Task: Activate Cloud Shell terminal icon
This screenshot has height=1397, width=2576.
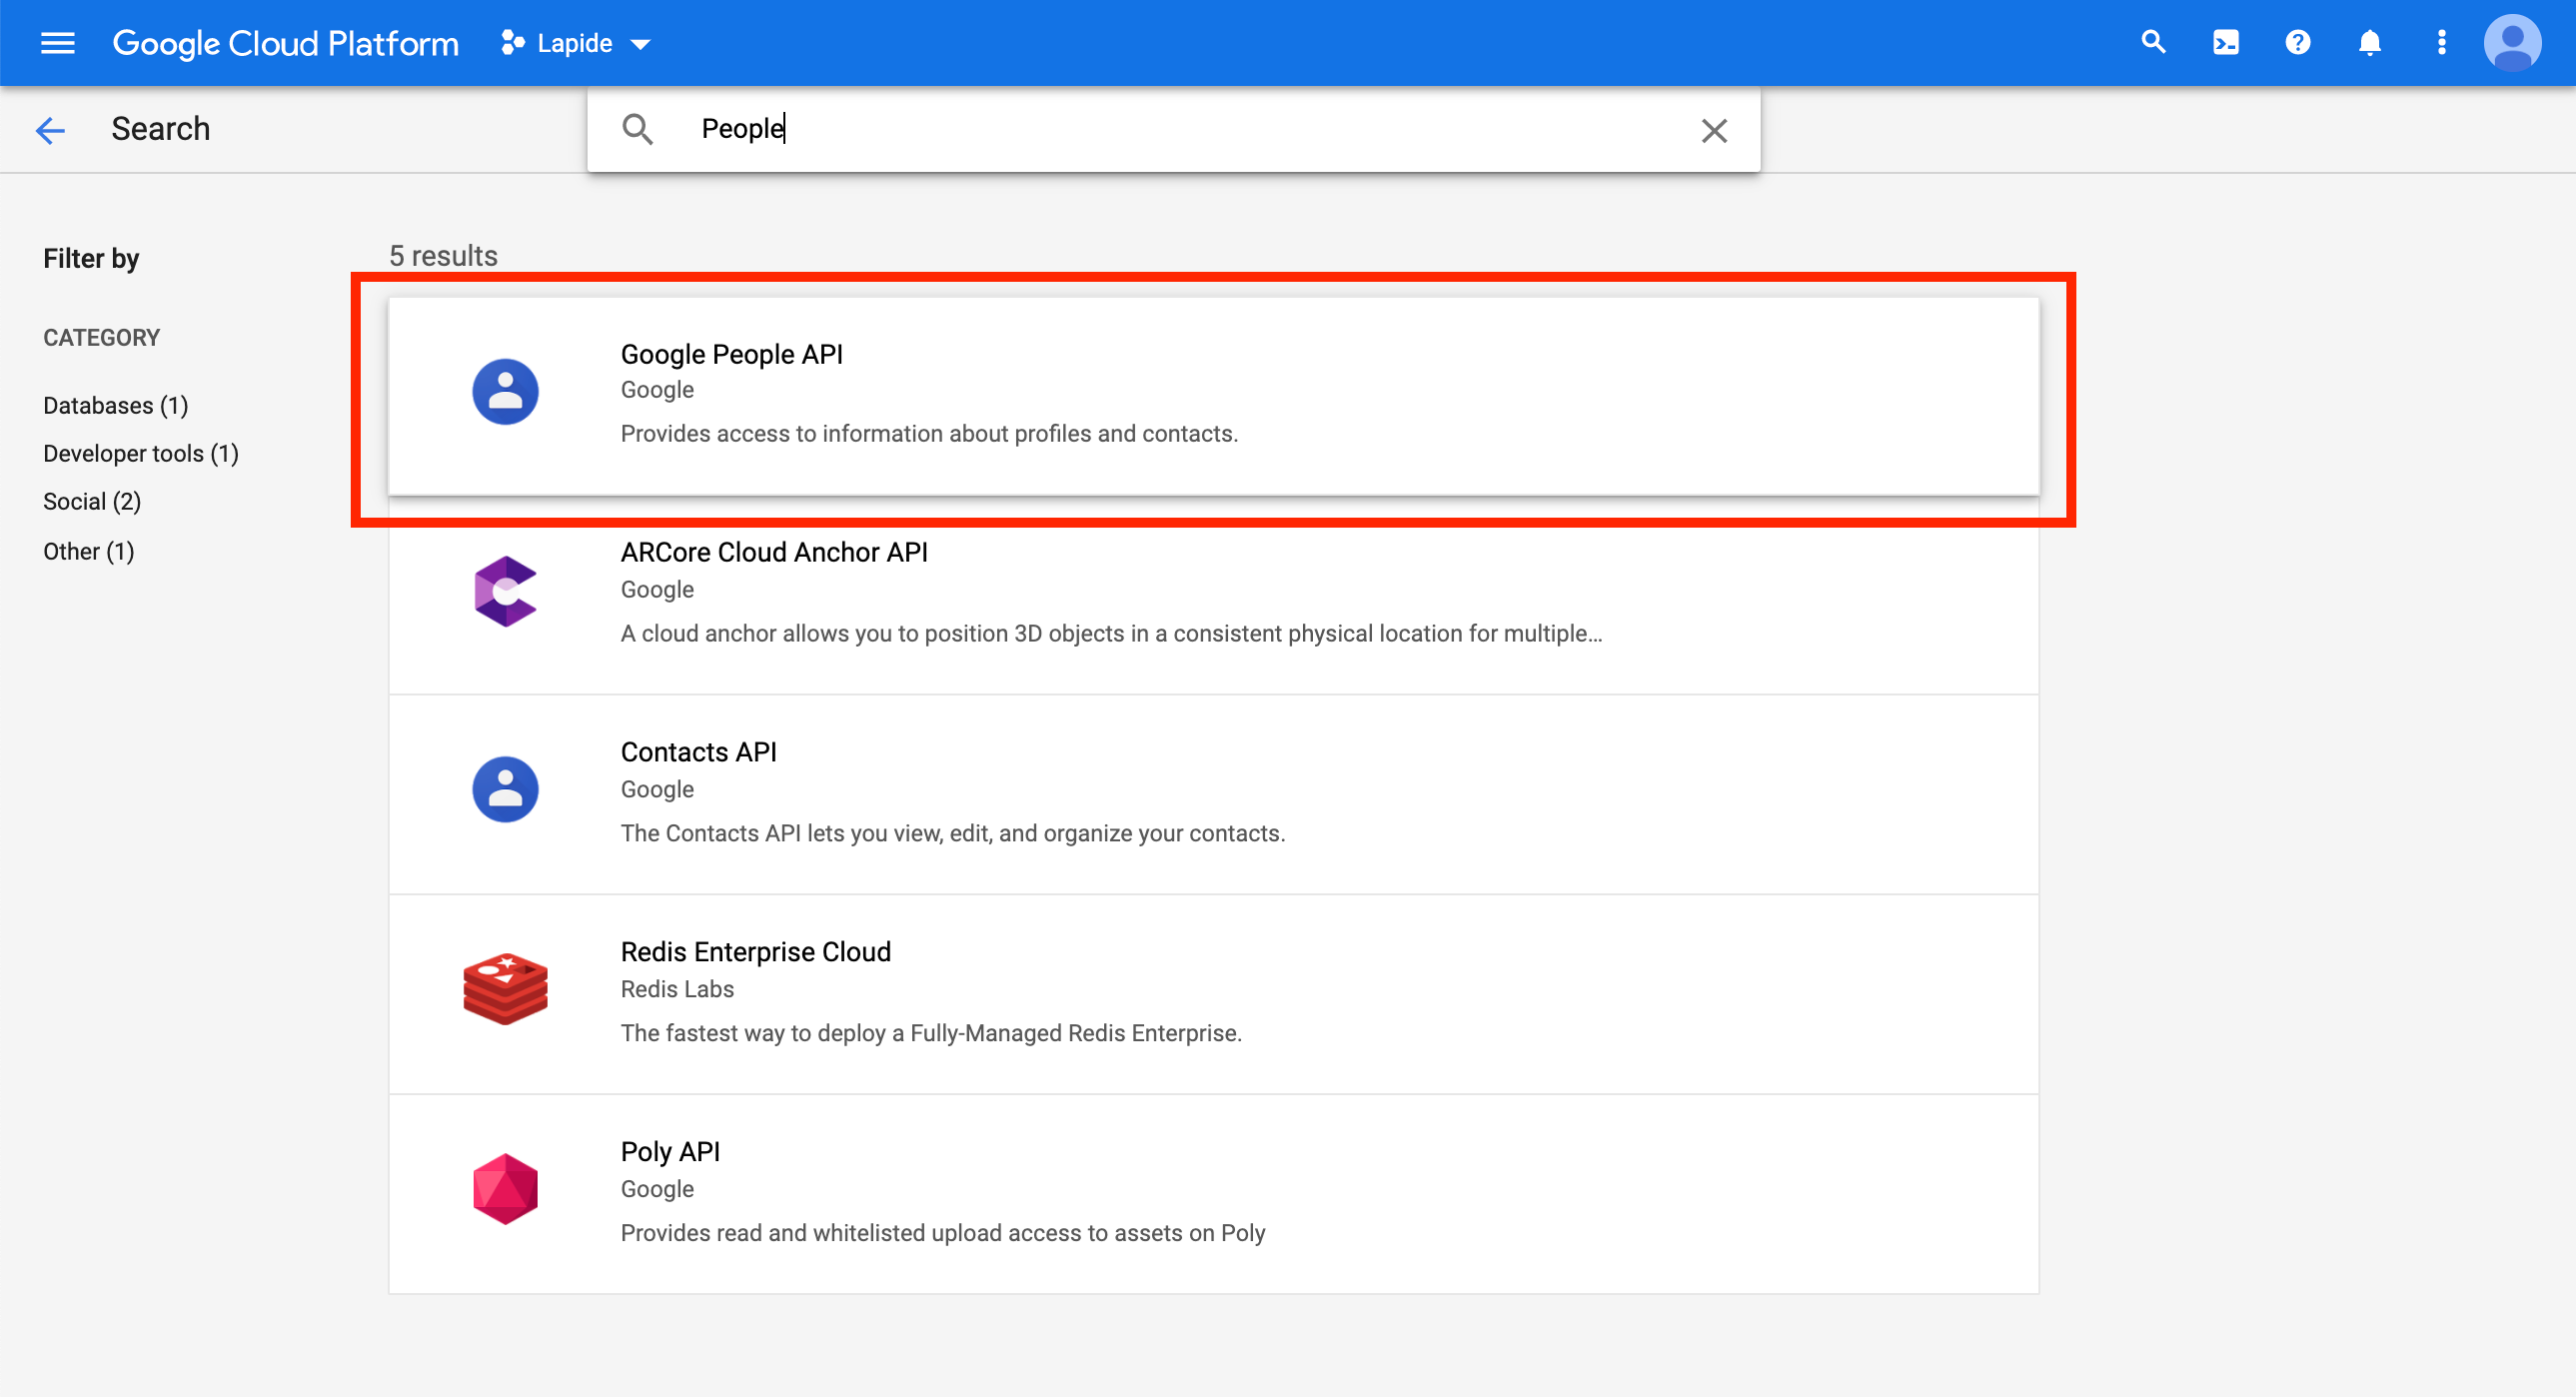Action: [x=2225, y=43]
